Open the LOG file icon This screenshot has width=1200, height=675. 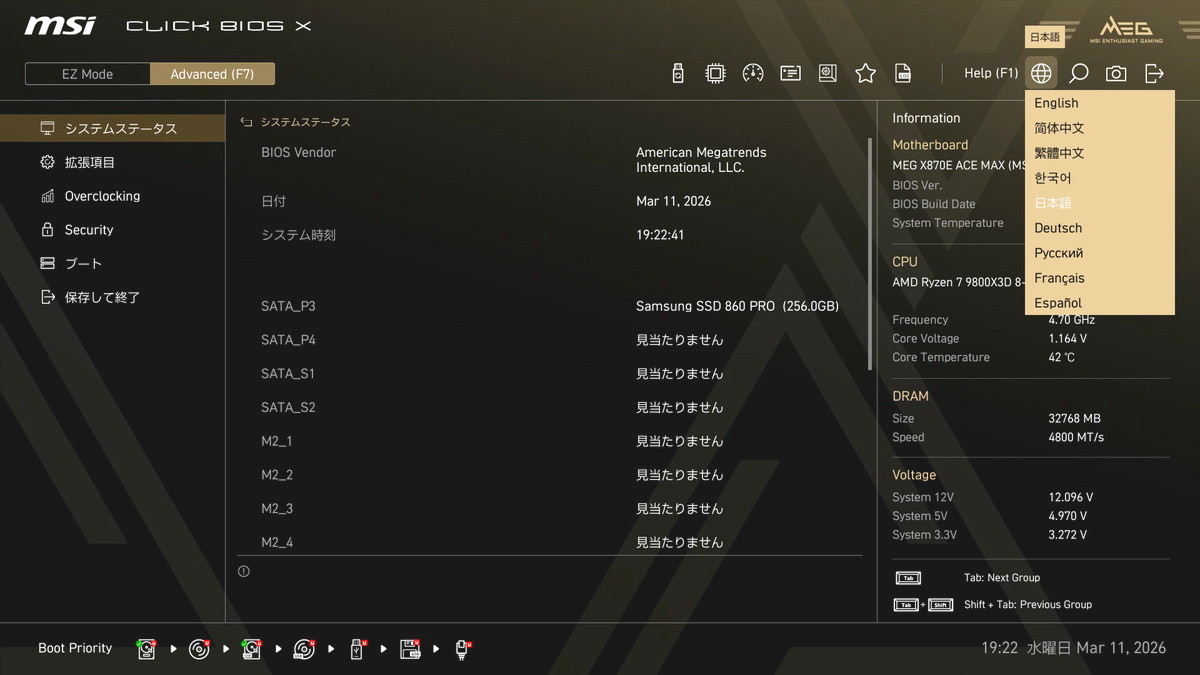pos(903,73)
